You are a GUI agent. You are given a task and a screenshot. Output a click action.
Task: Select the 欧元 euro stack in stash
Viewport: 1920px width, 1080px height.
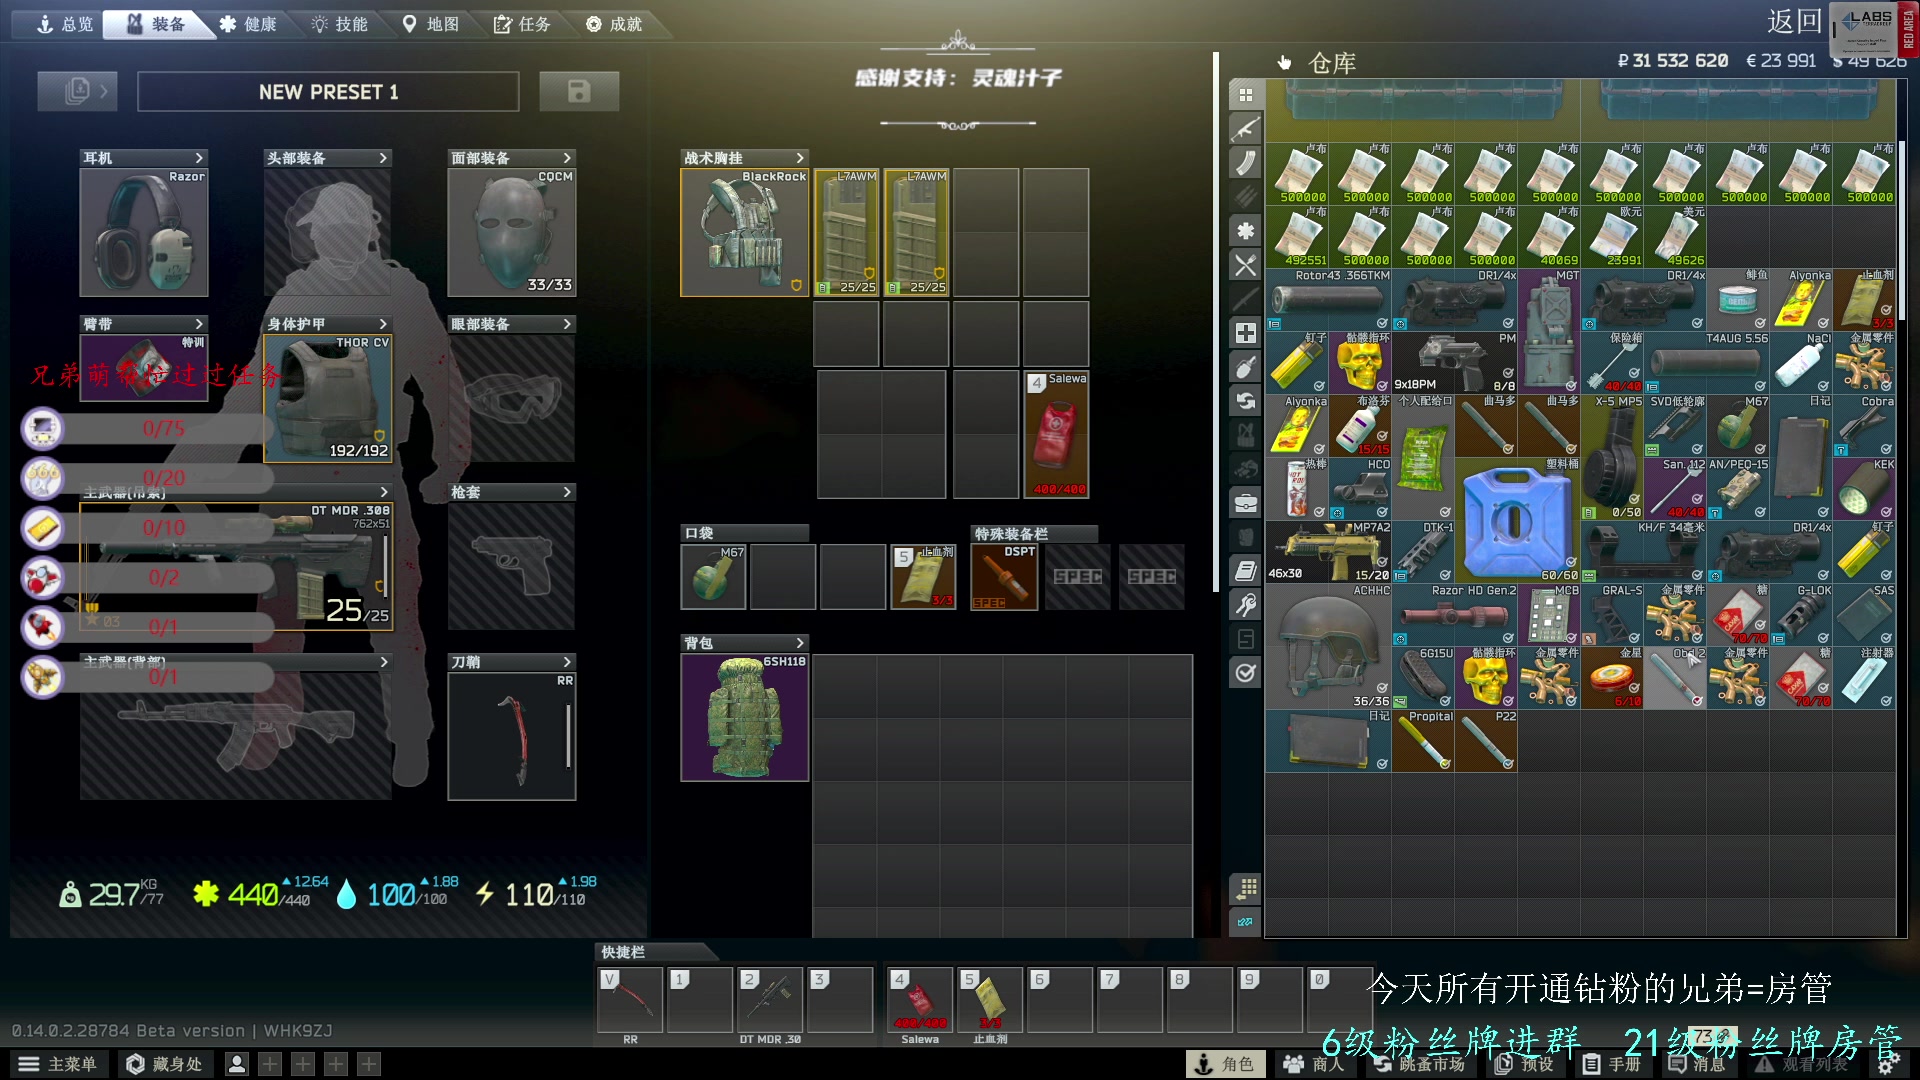1612,236
